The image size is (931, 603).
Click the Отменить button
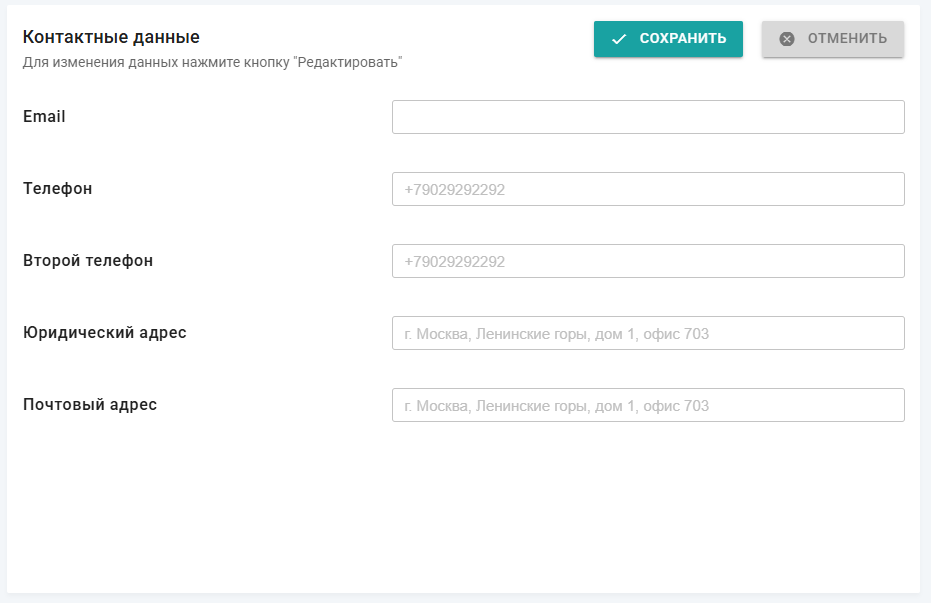(x=833, y=39)
